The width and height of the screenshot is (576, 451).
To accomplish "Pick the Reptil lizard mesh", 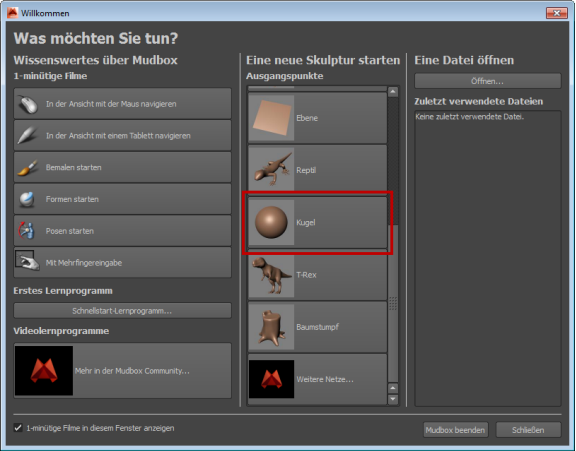I will tap(318, 170).
